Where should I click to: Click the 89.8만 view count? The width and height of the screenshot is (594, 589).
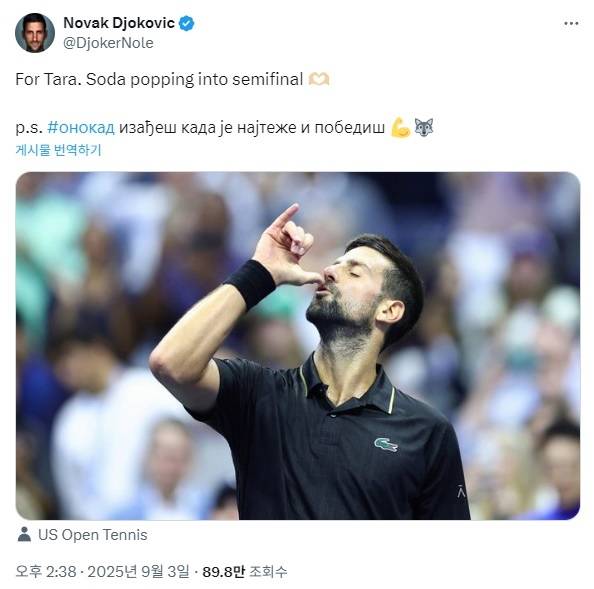click(224, 571)
